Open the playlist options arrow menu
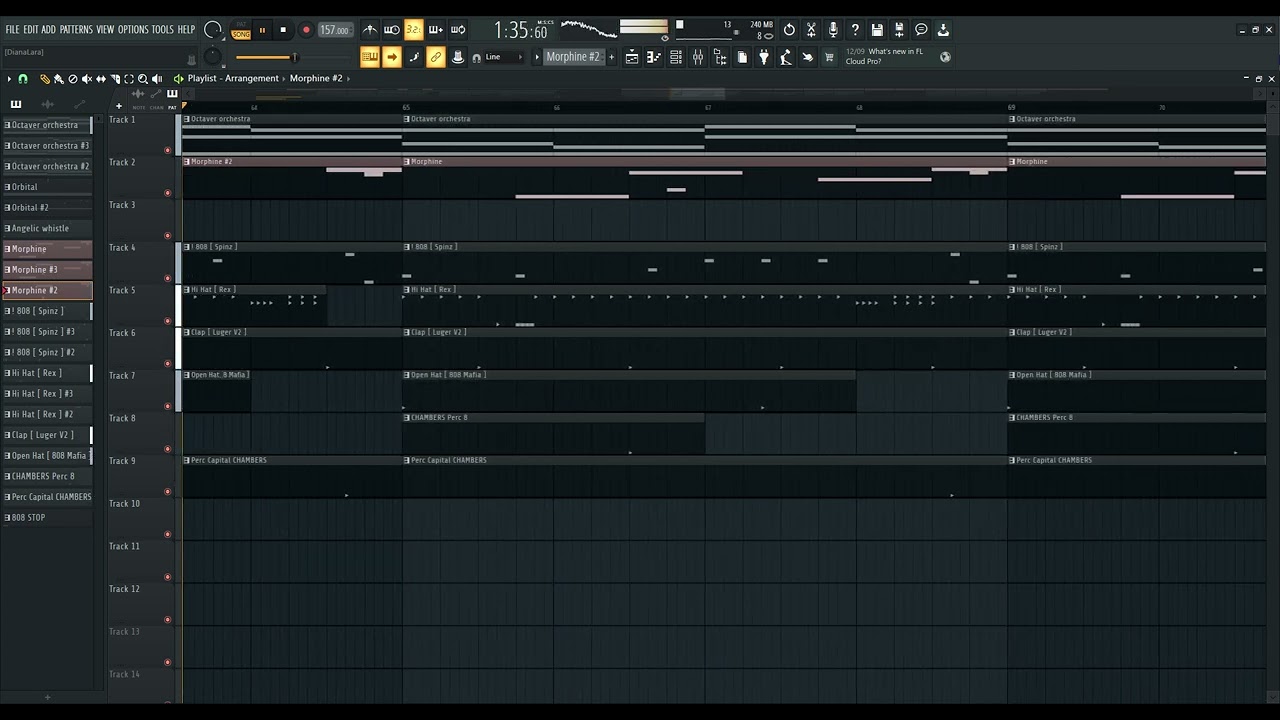This screenshot has width=1280, height=720. [x=9, y=78]
